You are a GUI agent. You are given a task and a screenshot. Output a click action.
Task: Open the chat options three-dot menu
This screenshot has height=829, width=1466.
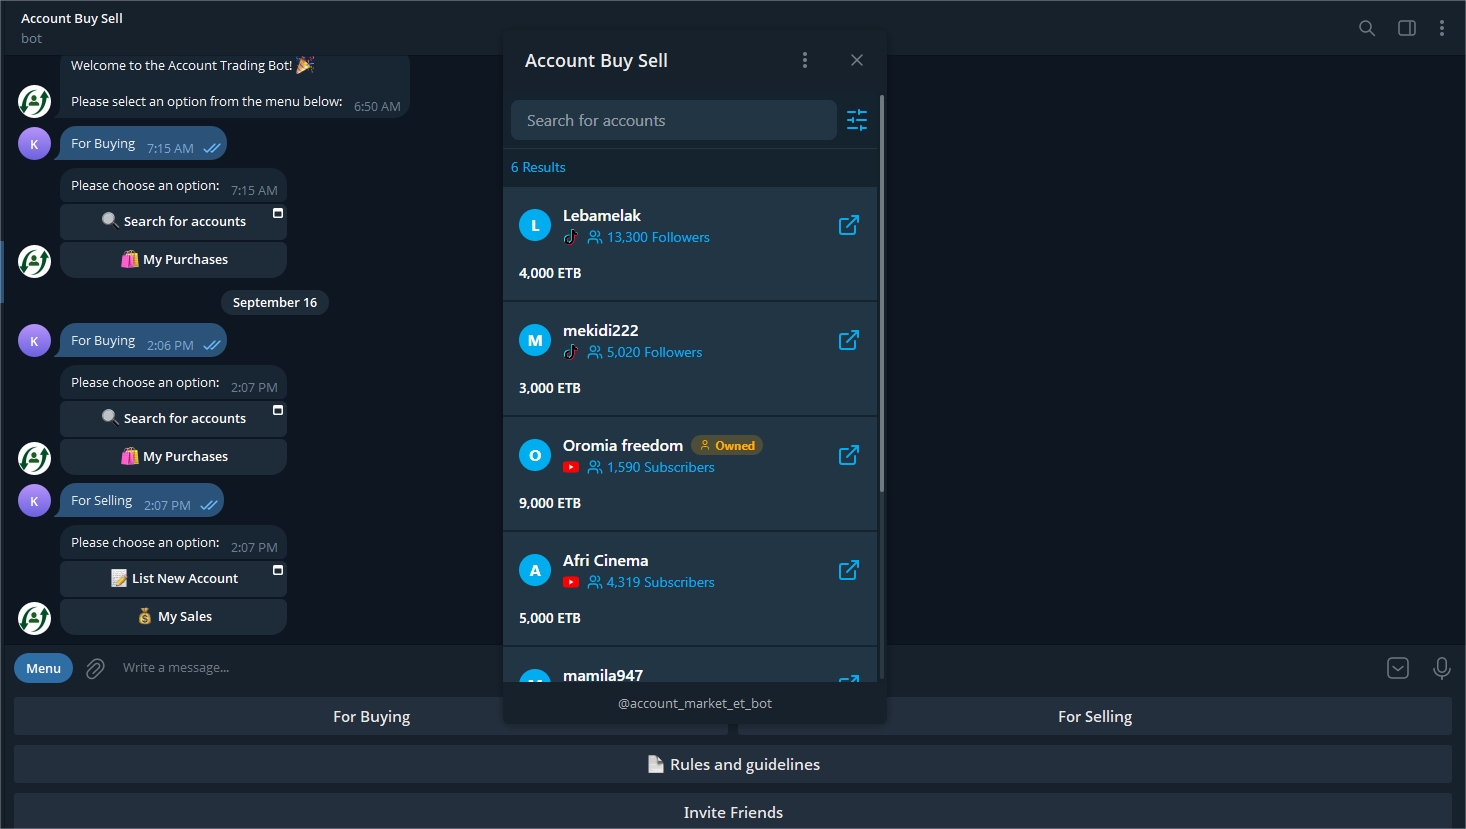[1442, 28]
